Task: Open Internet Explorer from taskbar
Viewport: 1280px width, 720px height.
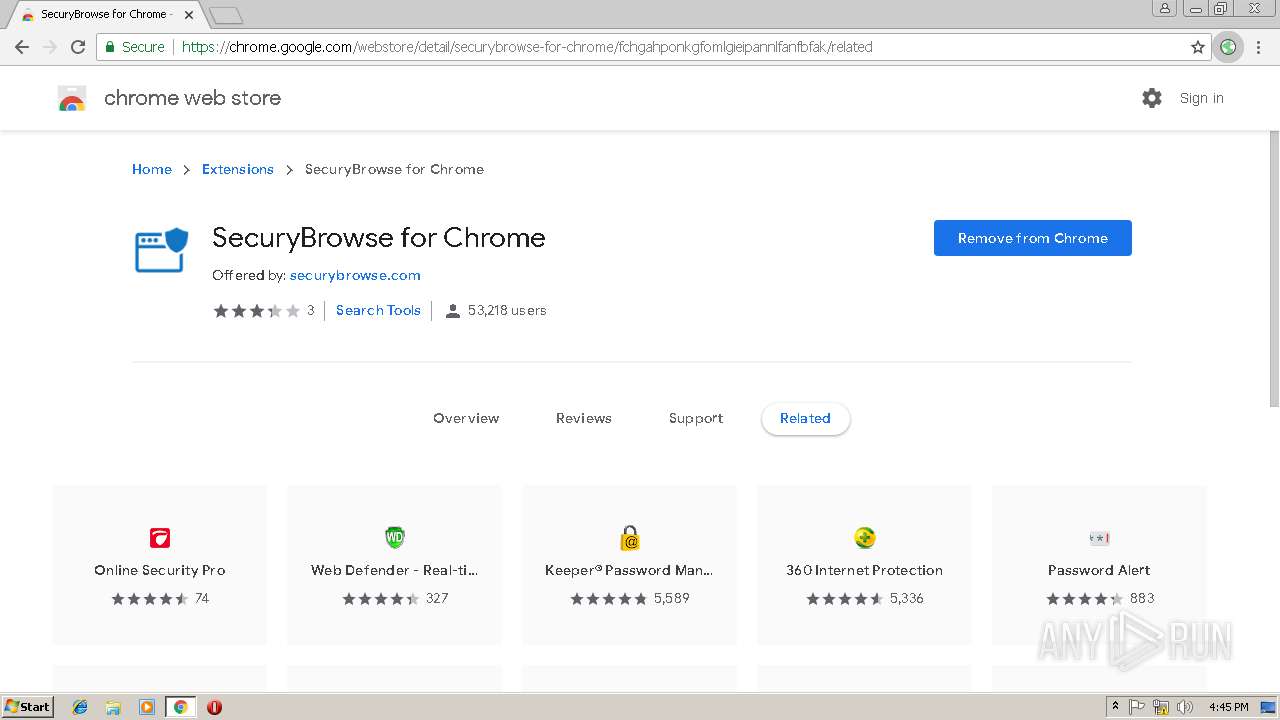Action: click(x=80, y=707)
